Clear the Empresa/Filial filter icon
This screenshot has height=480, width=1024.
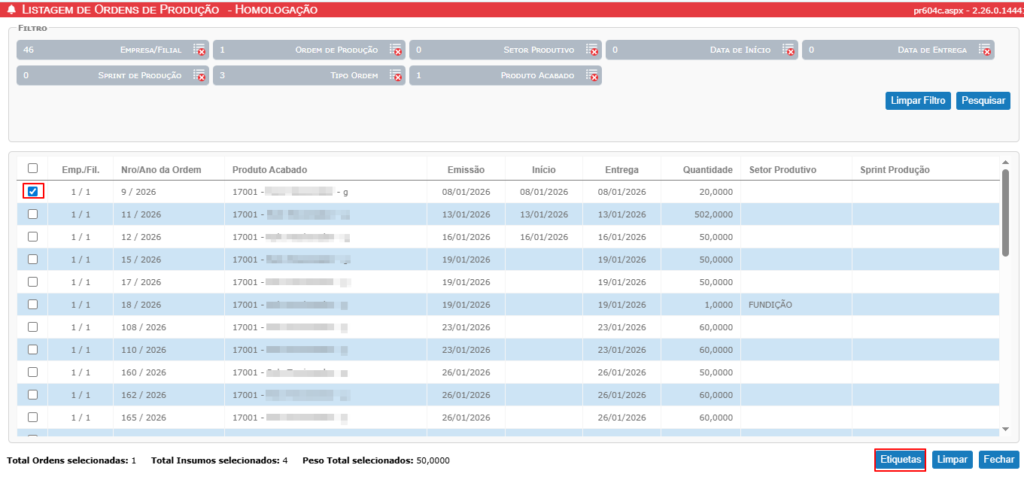click(x=199, y=50)
